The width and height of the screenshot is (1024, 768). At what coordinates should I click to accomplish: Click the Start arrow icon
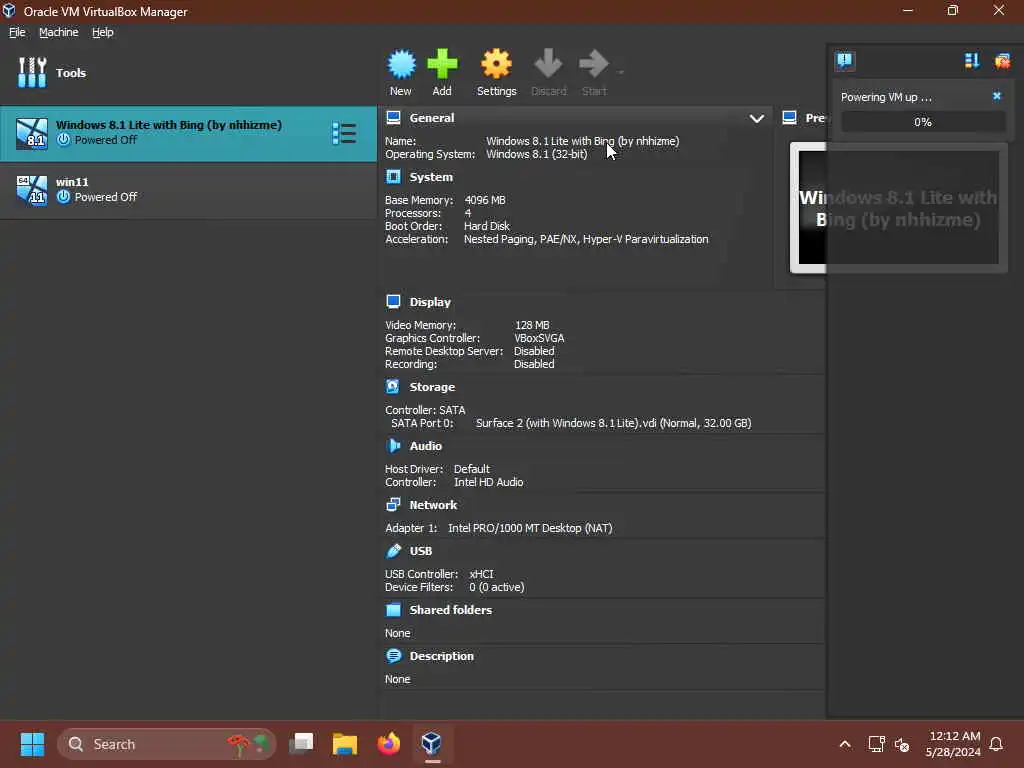coord(594,64)
